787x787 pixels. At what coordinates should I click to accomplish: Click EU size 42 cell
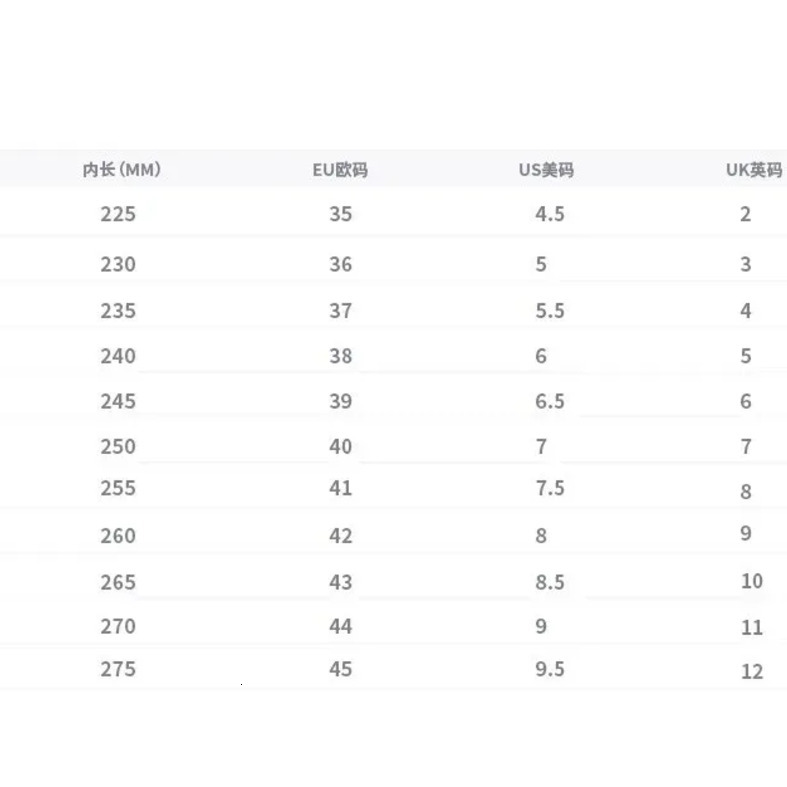pyautogui.click(x=341, y=536)
